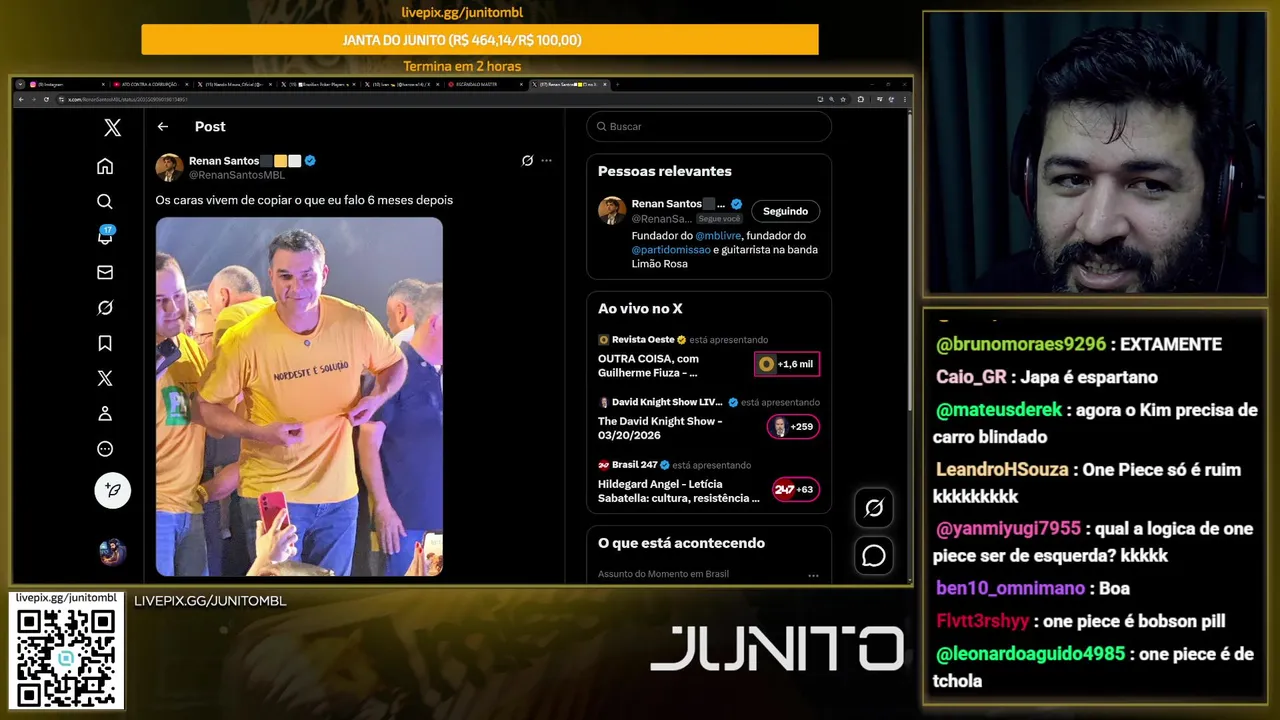Click the +259 listeners badge
The height and width of the screenshot is (720, 1280).
(793, 427)
